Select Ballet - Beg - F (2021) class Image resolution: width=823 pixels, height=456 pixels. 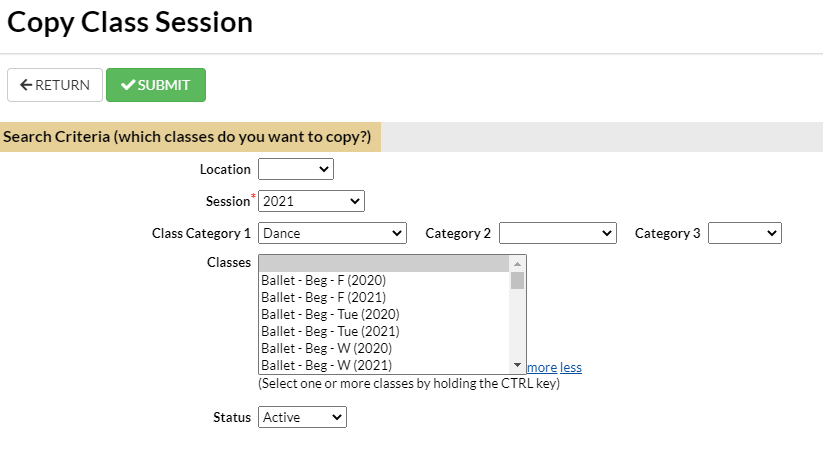[x=323, y=298]
